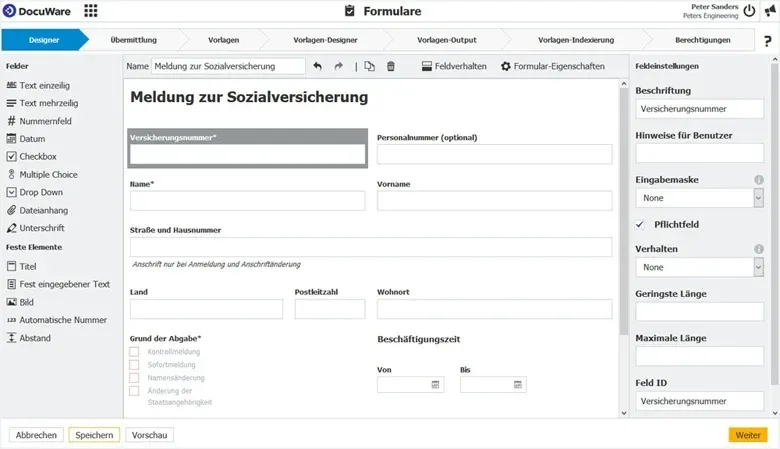Click the undo arrow in toolbar
This screenshot has width=780, height=449.
point(318,66)
